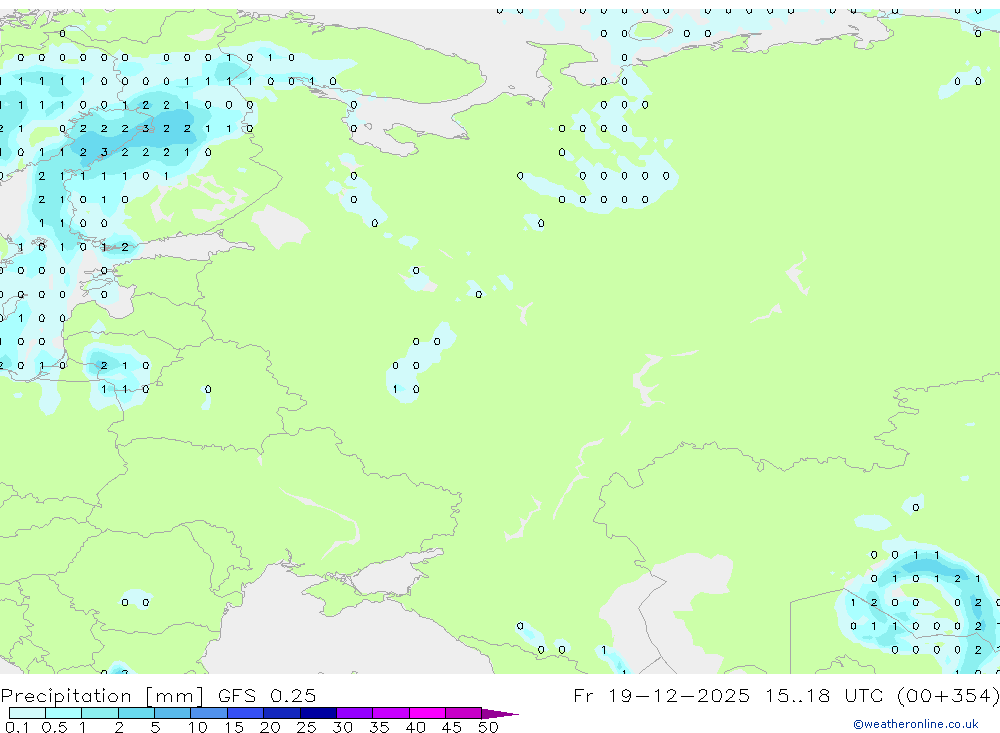This screenshot has height=733, width=1000.
Task: Click the '0.5' legend scale label
Action: point(54,727)
